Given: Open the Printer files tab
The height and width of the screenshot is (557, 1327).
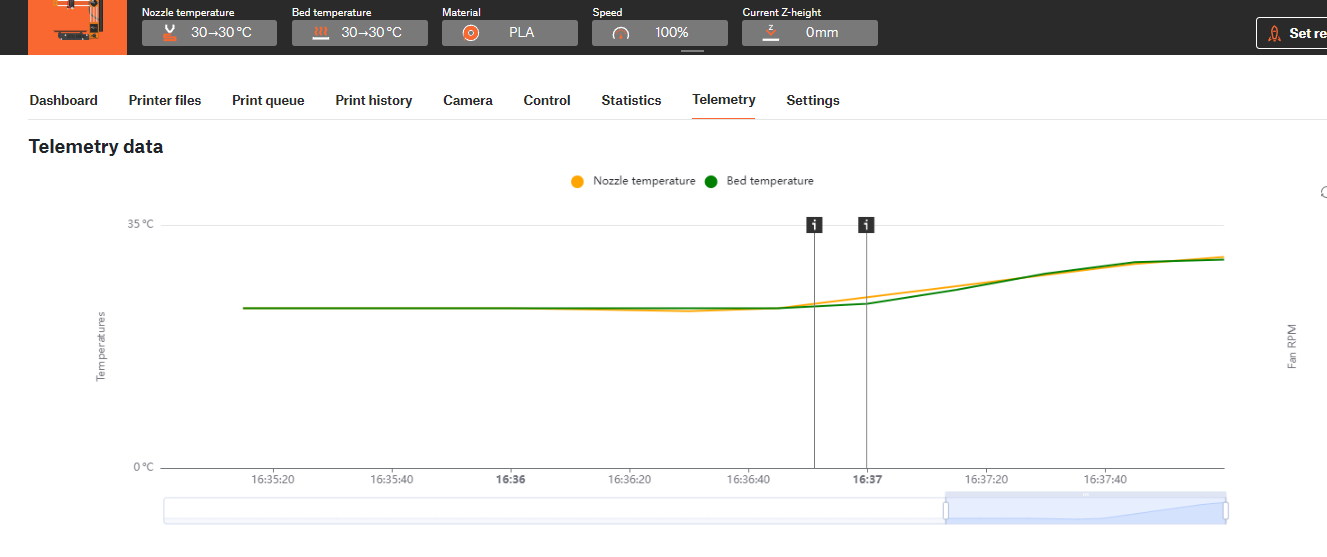Looking at the screenshot, I should [x=165, y=100].
